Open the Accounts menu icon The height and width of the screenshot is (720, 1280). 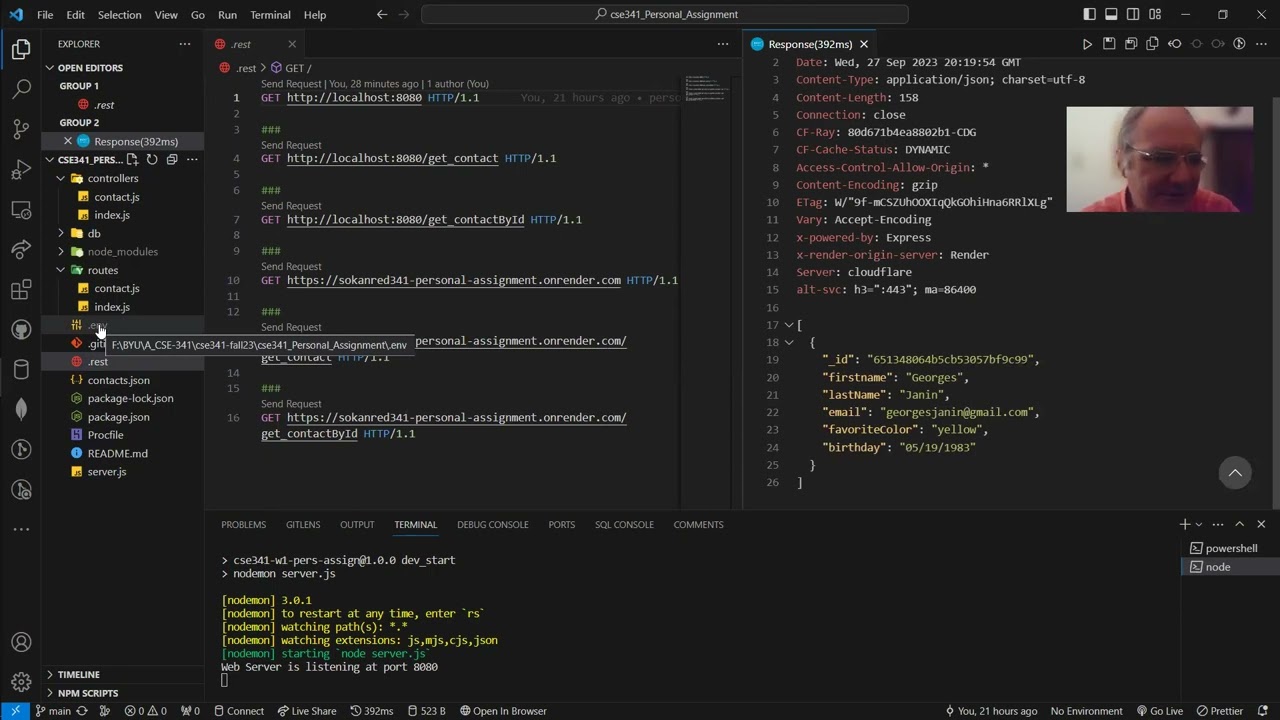(x=21, y=642)
